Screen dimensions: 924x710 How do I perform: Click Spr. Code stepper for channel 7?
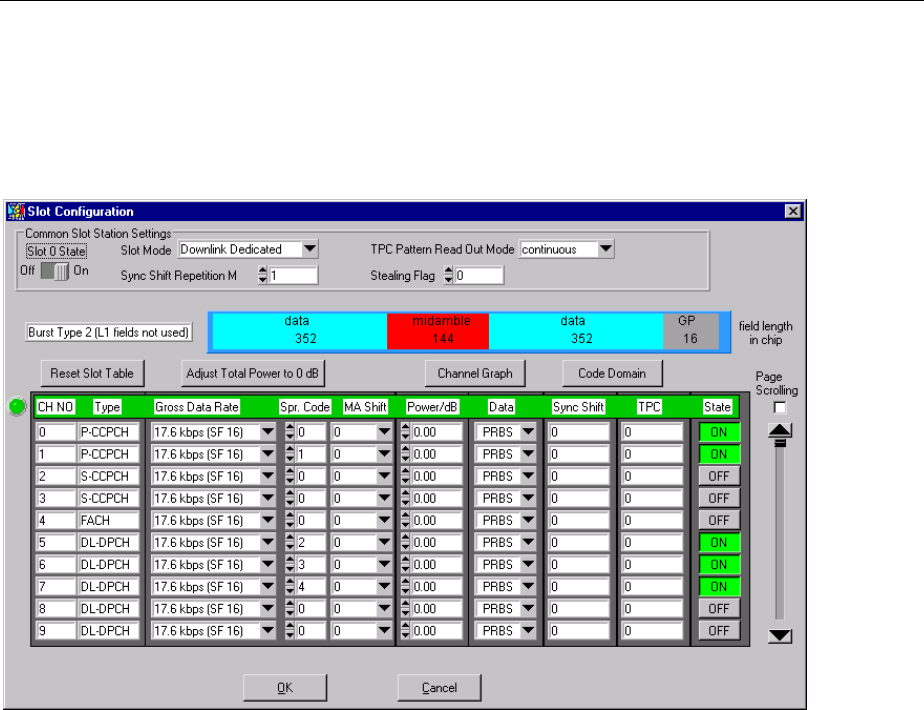(x=290, y=587)
